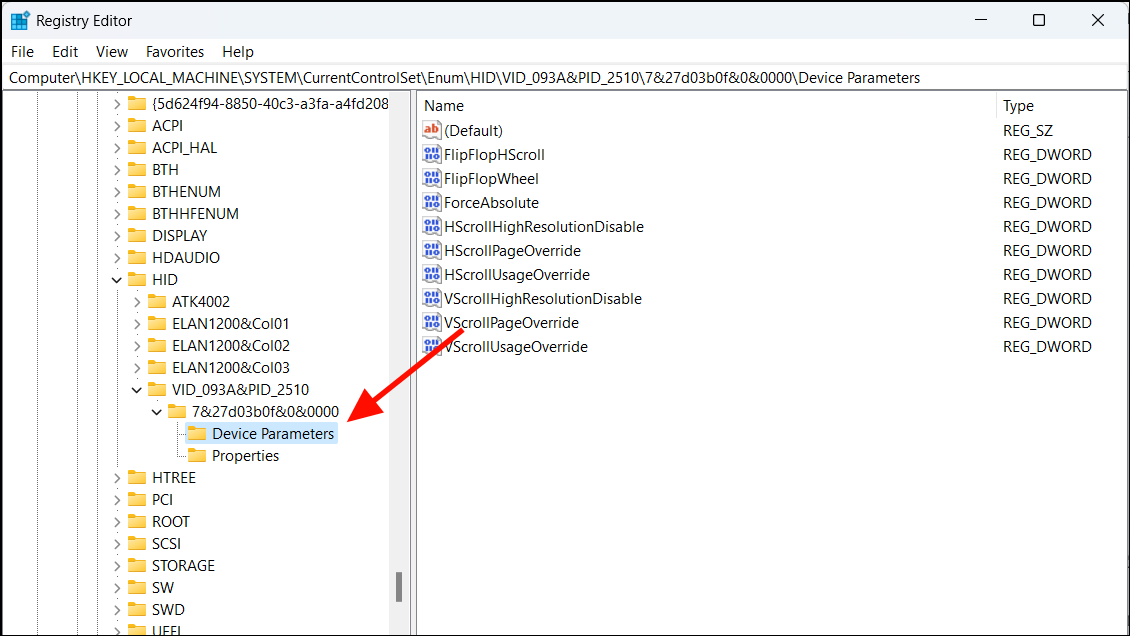Open the View menu
This screenshot has width=1130, height=636.
(112, 51)
